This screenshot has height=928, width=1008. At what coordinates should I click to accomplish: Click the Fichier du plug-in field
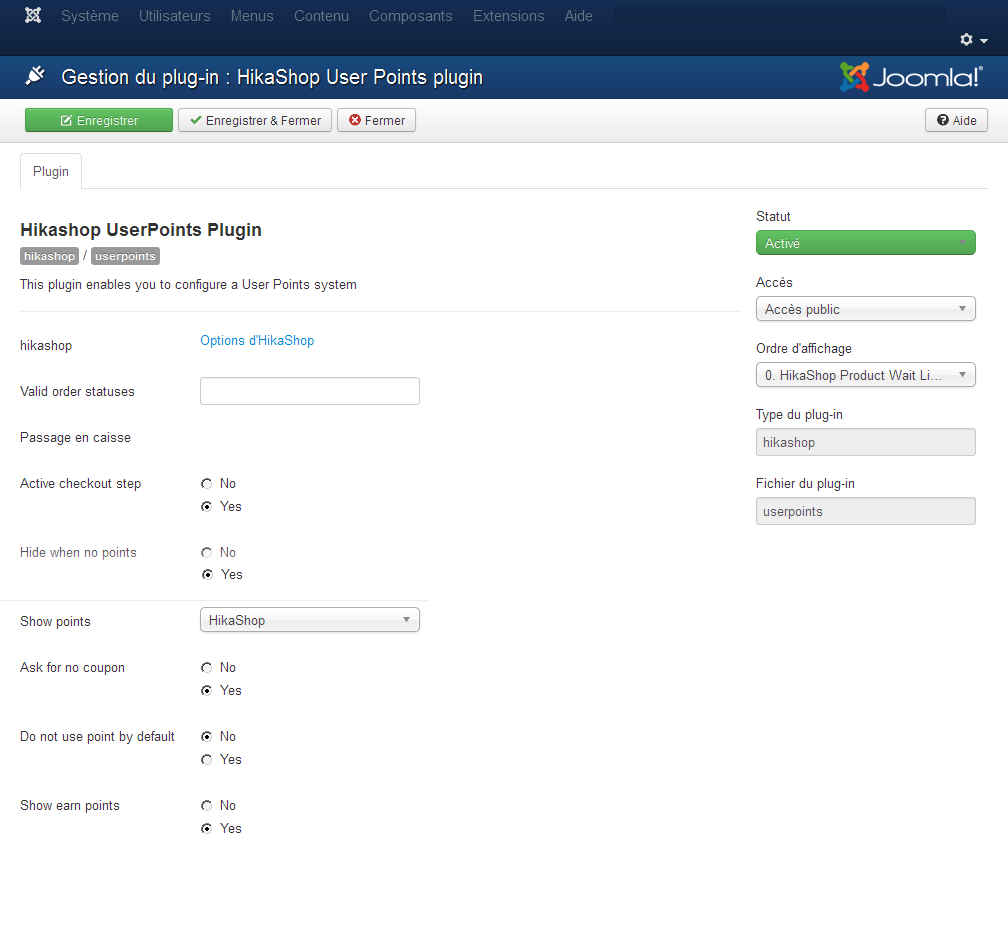coord(866,512)
